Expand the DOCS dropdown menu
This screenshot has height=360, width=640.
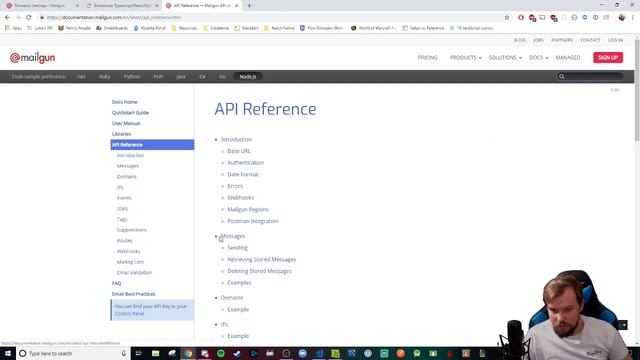coord(538,58)
